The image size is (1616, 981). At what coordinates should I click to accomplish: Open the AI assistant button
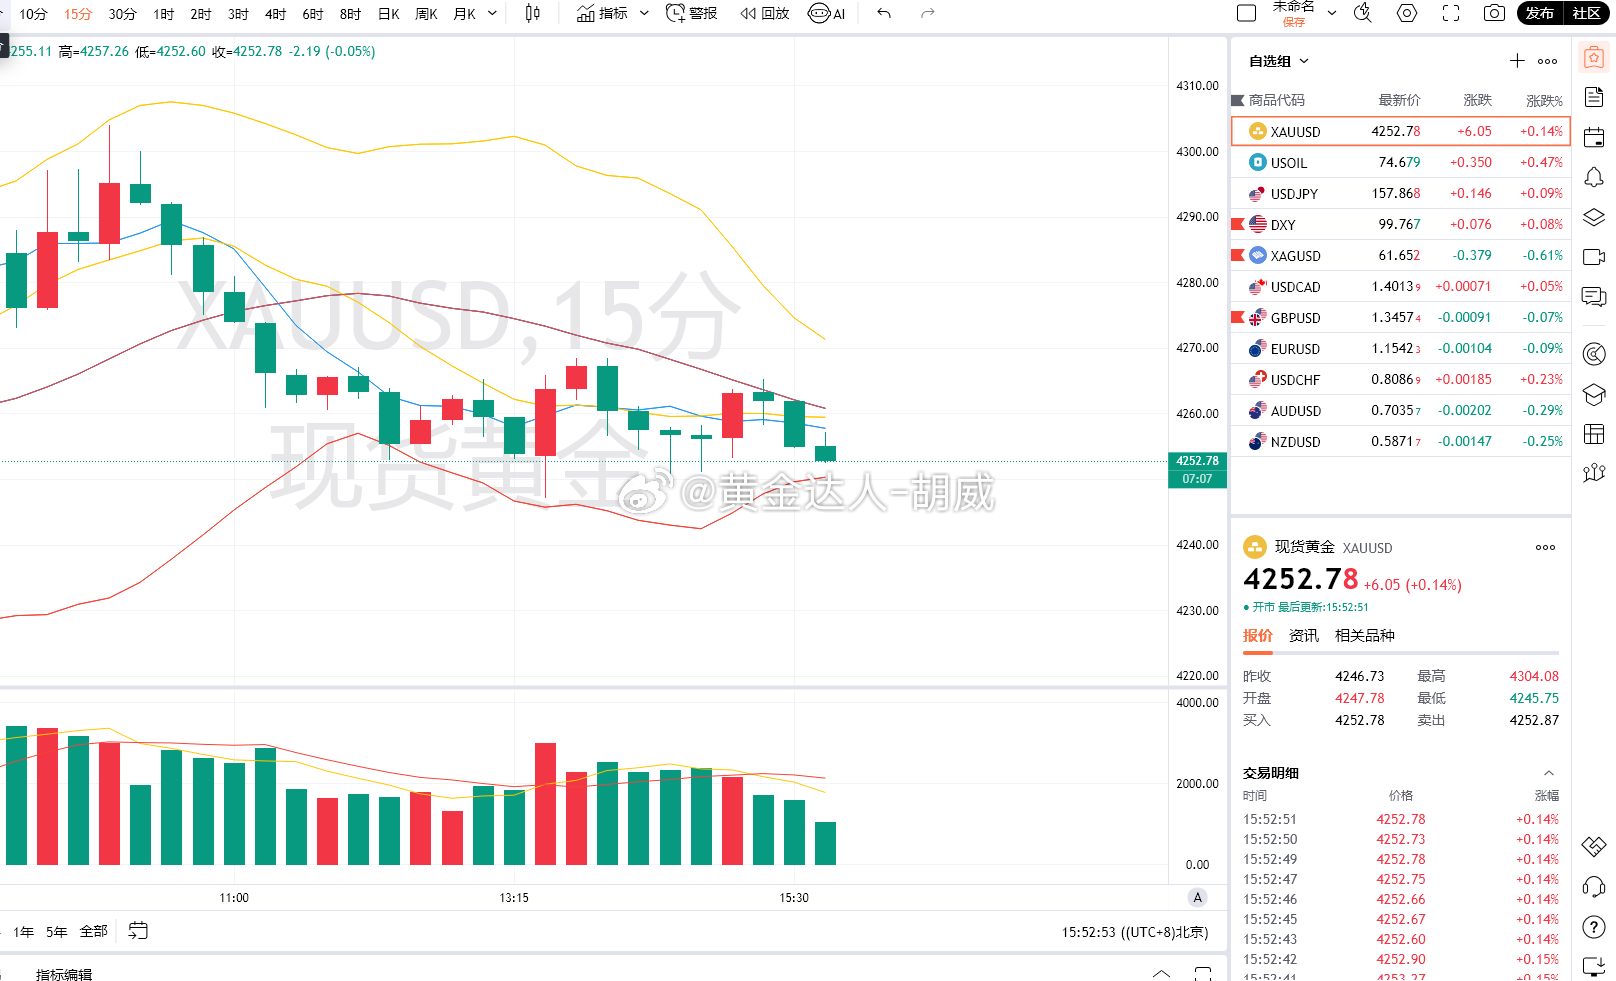pyautogui.click(x=827, y=13)
